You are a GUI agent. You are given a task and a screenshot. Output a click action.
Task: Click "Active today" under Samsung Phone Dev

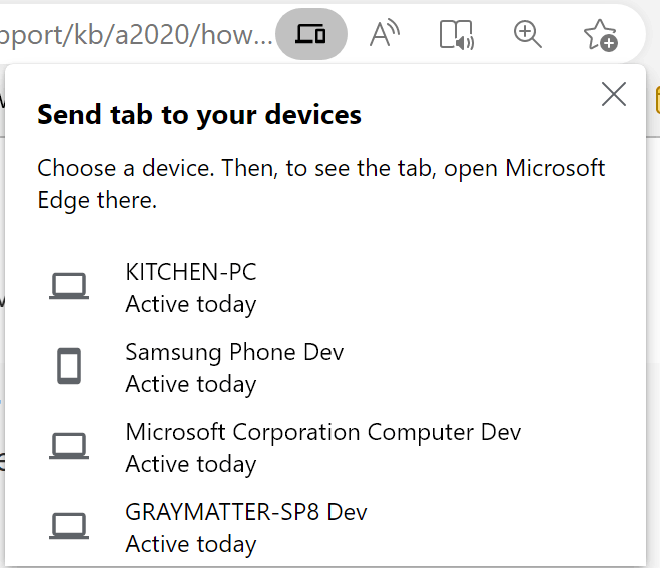190,384
